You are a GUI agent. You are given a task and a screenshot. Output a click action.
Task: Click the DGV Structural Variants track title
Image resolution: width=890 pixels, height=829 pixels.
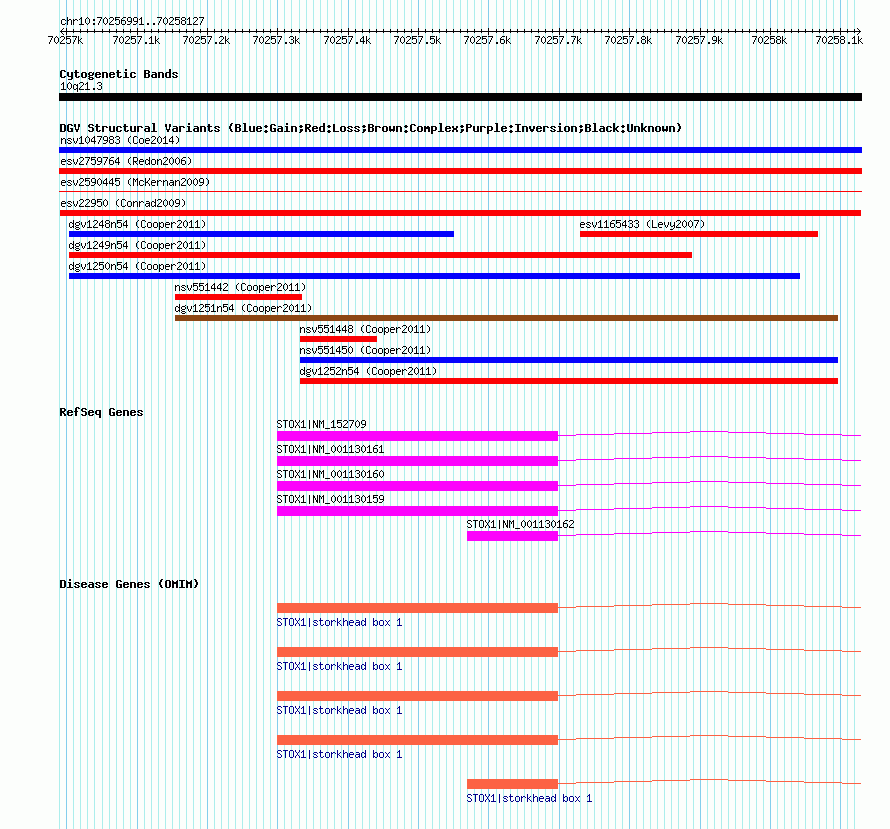(x=370, y=128)
